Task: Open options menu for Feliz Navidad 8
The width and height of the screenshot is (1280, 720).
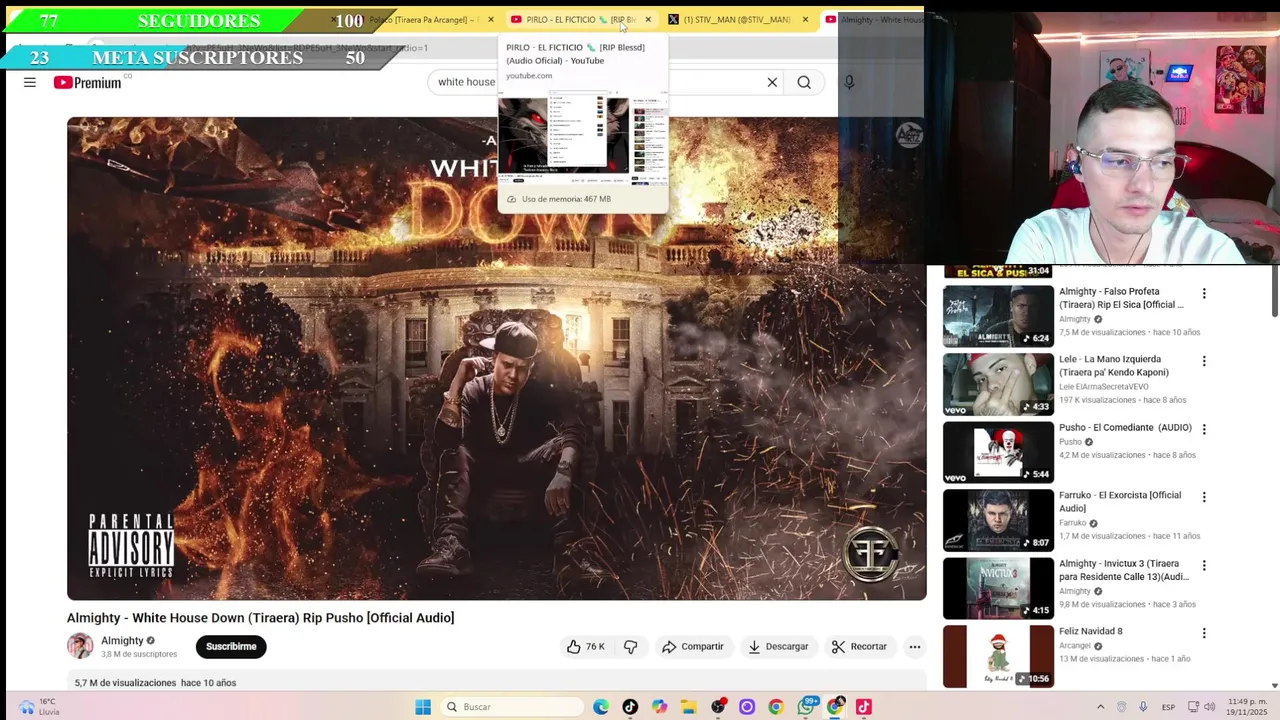Action: point(1204,633)
